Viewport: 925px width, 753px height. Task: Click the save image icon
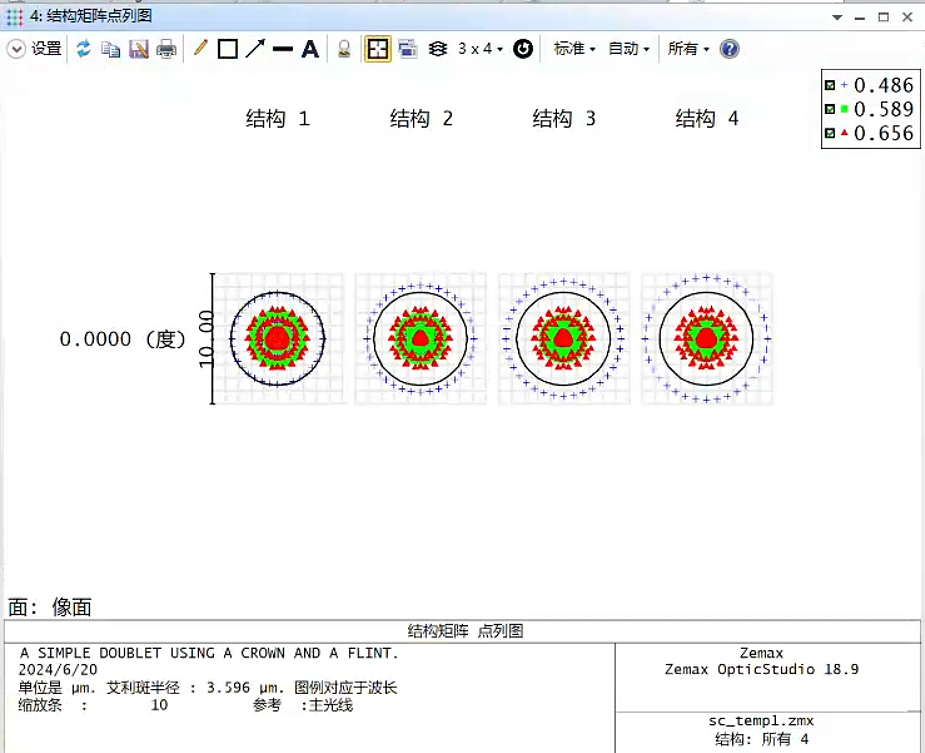tap(138, 49)
